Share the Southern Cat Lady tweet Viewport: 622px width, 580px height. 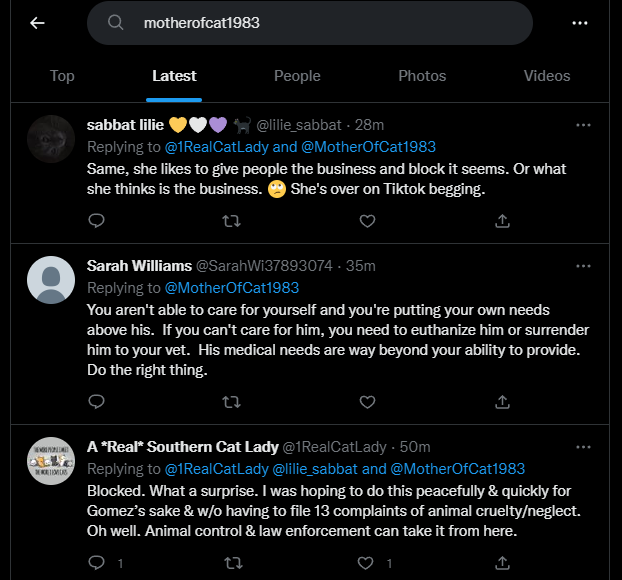(x=502, y=563)
